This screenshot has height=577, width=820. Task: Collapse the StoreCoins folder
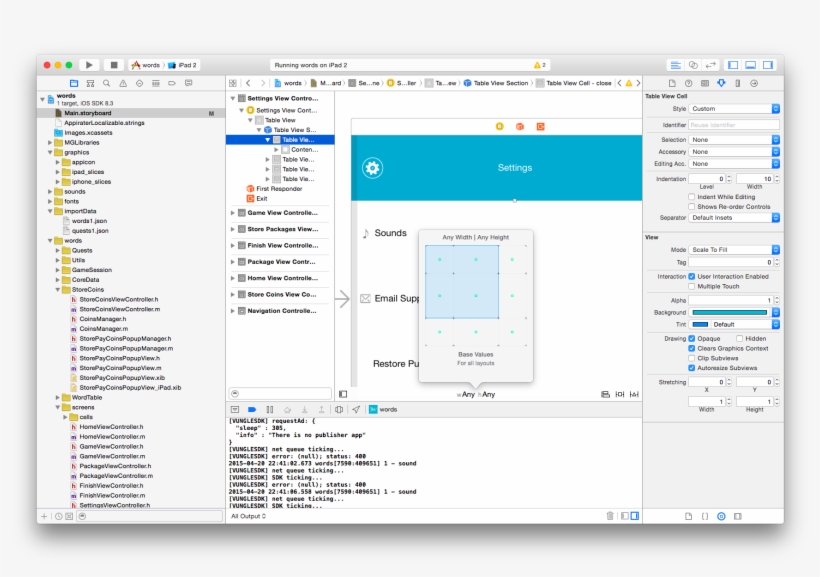tap(58, 289)
